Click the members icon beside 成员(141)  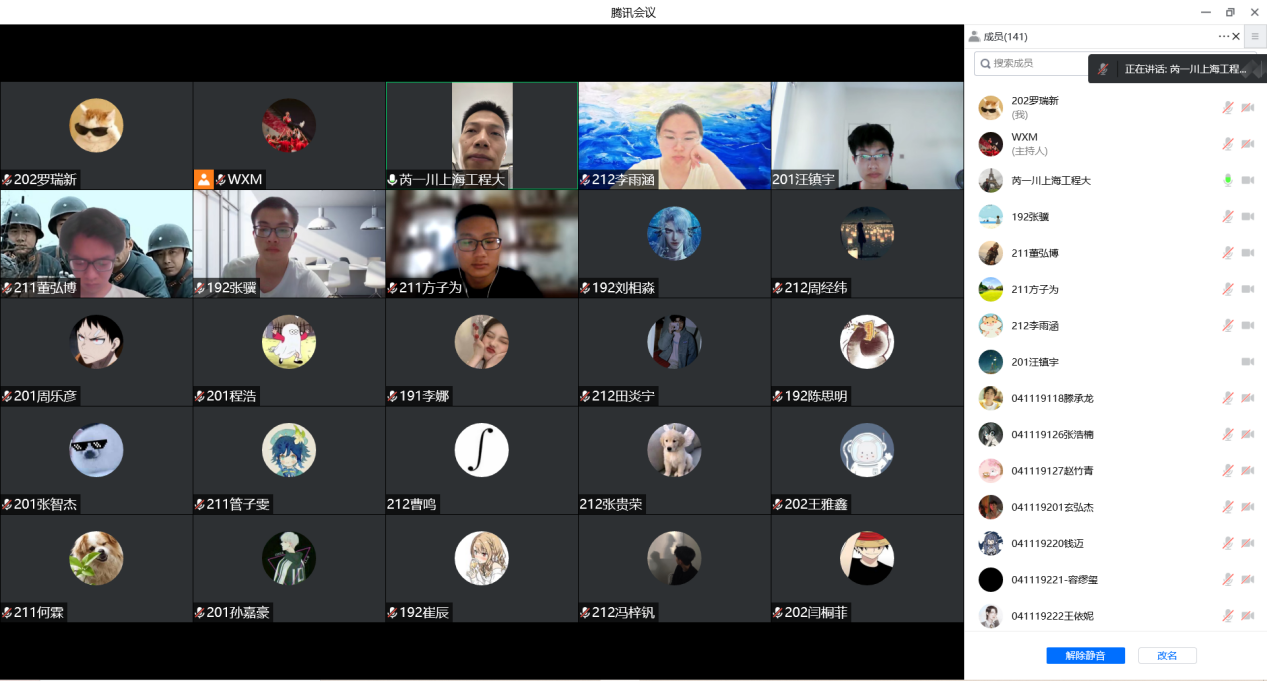[974, 36]
